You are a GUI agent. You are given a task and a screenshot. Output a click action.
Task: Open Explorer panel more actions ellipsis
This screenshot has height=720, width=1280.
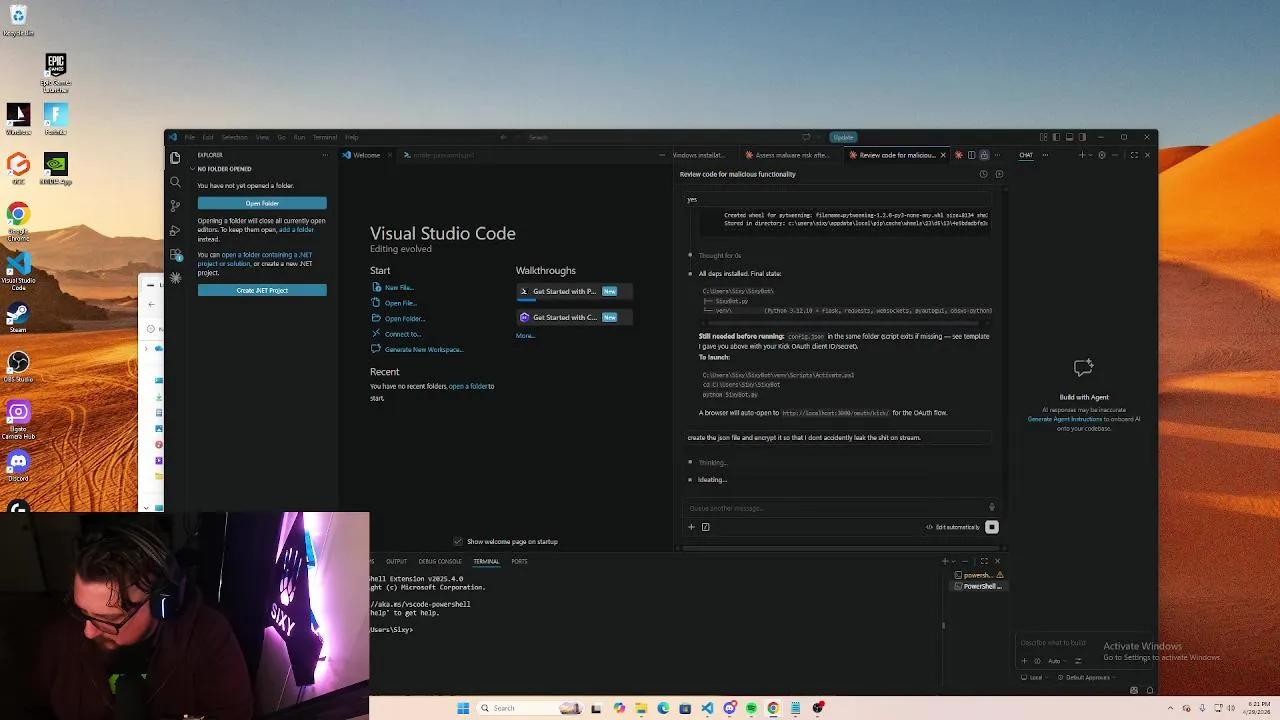325,155
